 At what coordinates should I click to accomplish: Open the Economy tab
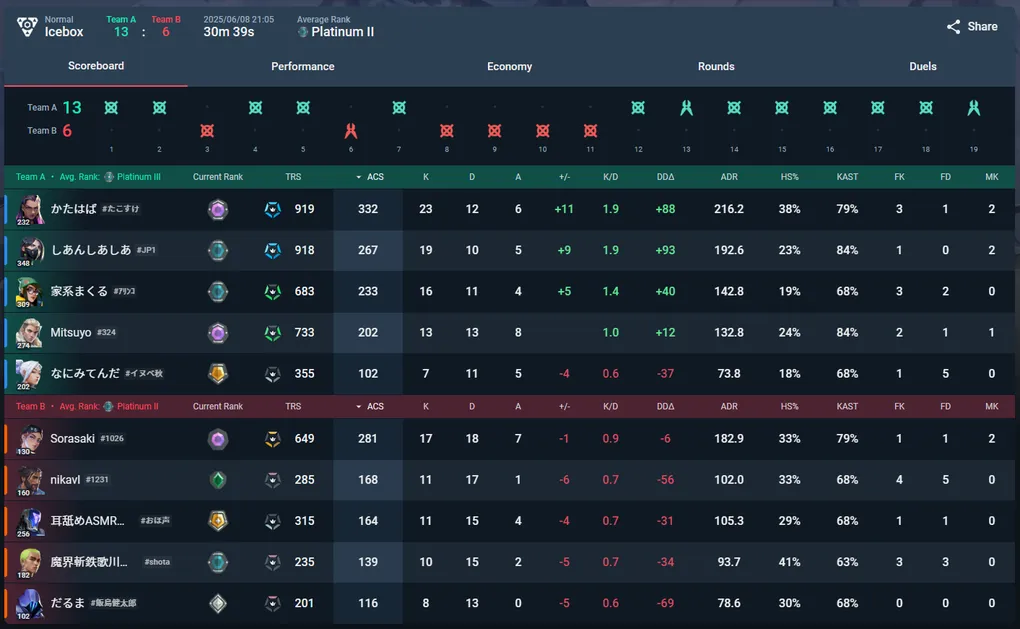pyautogui.click(x=509, y=66)
